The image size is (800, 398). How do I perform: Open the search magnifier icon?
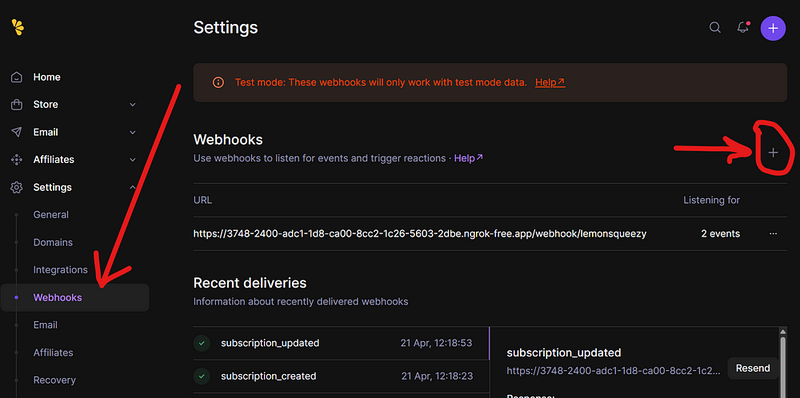(715, 28)
